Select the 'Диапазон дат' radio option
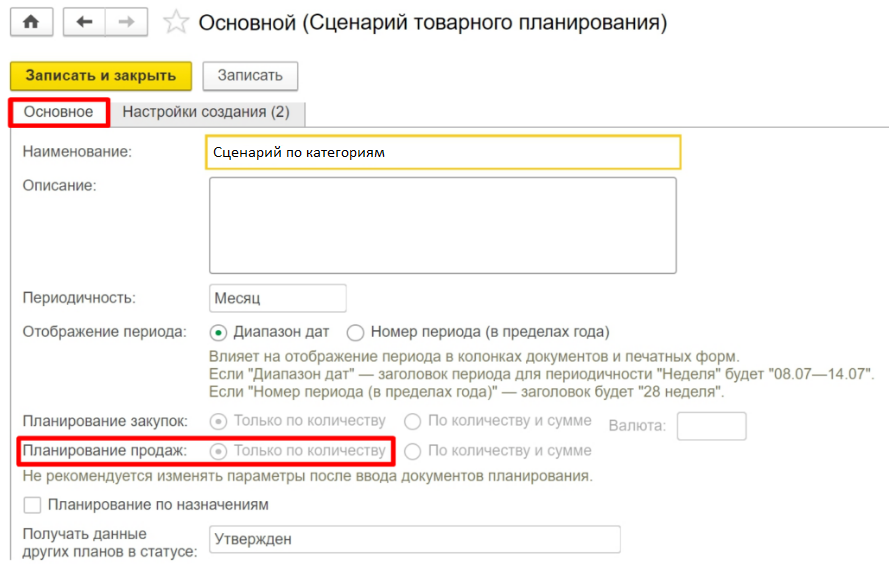890x564 pixels. pyautogui.click(x=218, y=332)
